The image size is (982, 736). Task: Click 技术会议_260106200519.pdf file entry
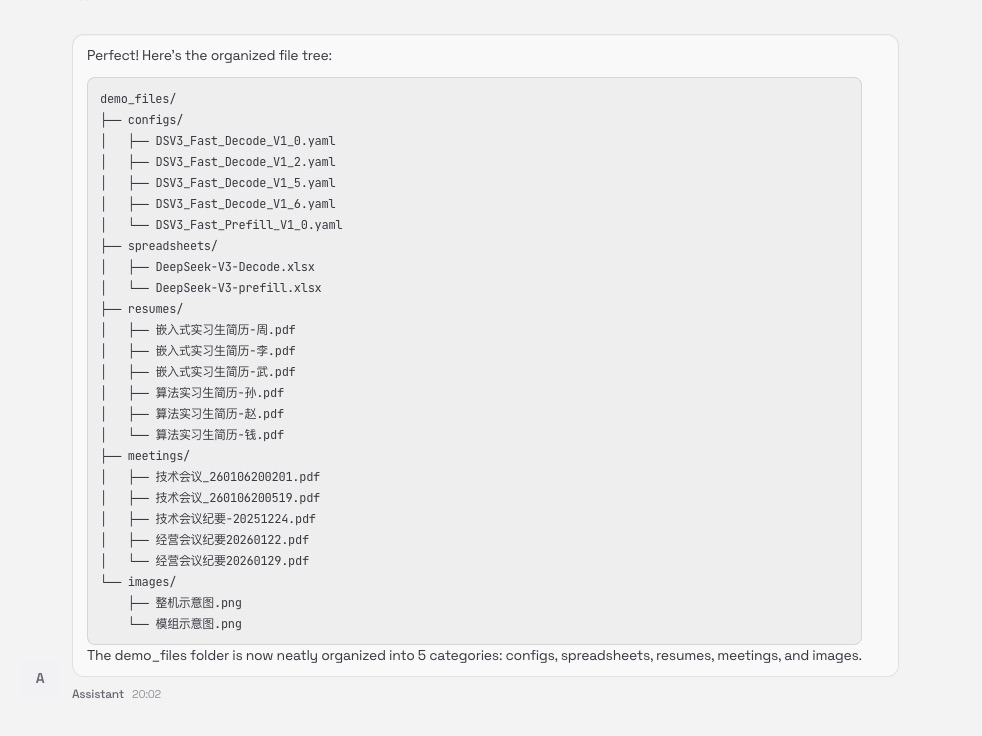[237, 498]
